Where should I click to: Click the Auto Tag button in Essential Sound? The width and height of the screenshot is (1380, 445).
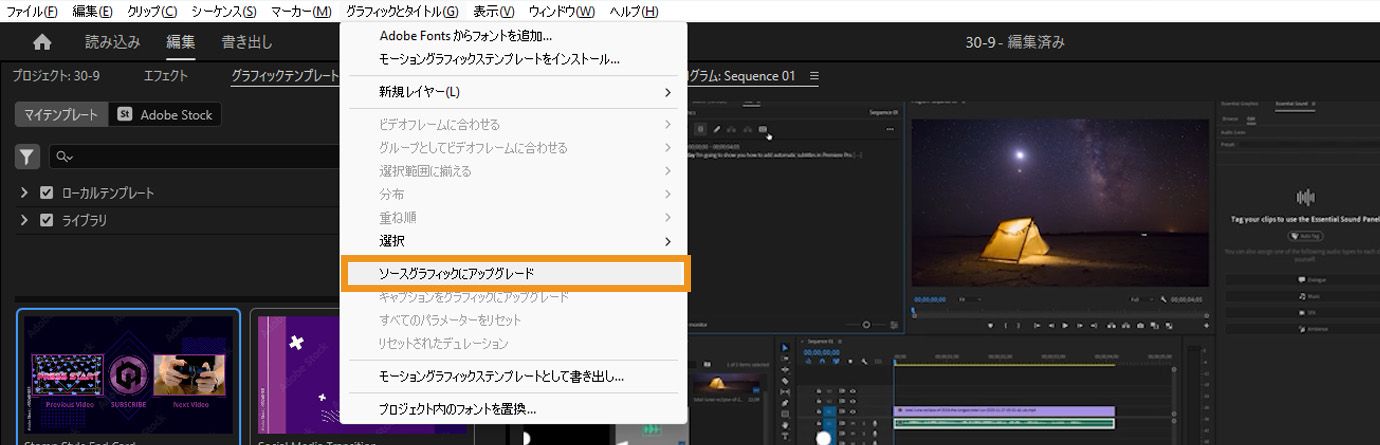1305,236
